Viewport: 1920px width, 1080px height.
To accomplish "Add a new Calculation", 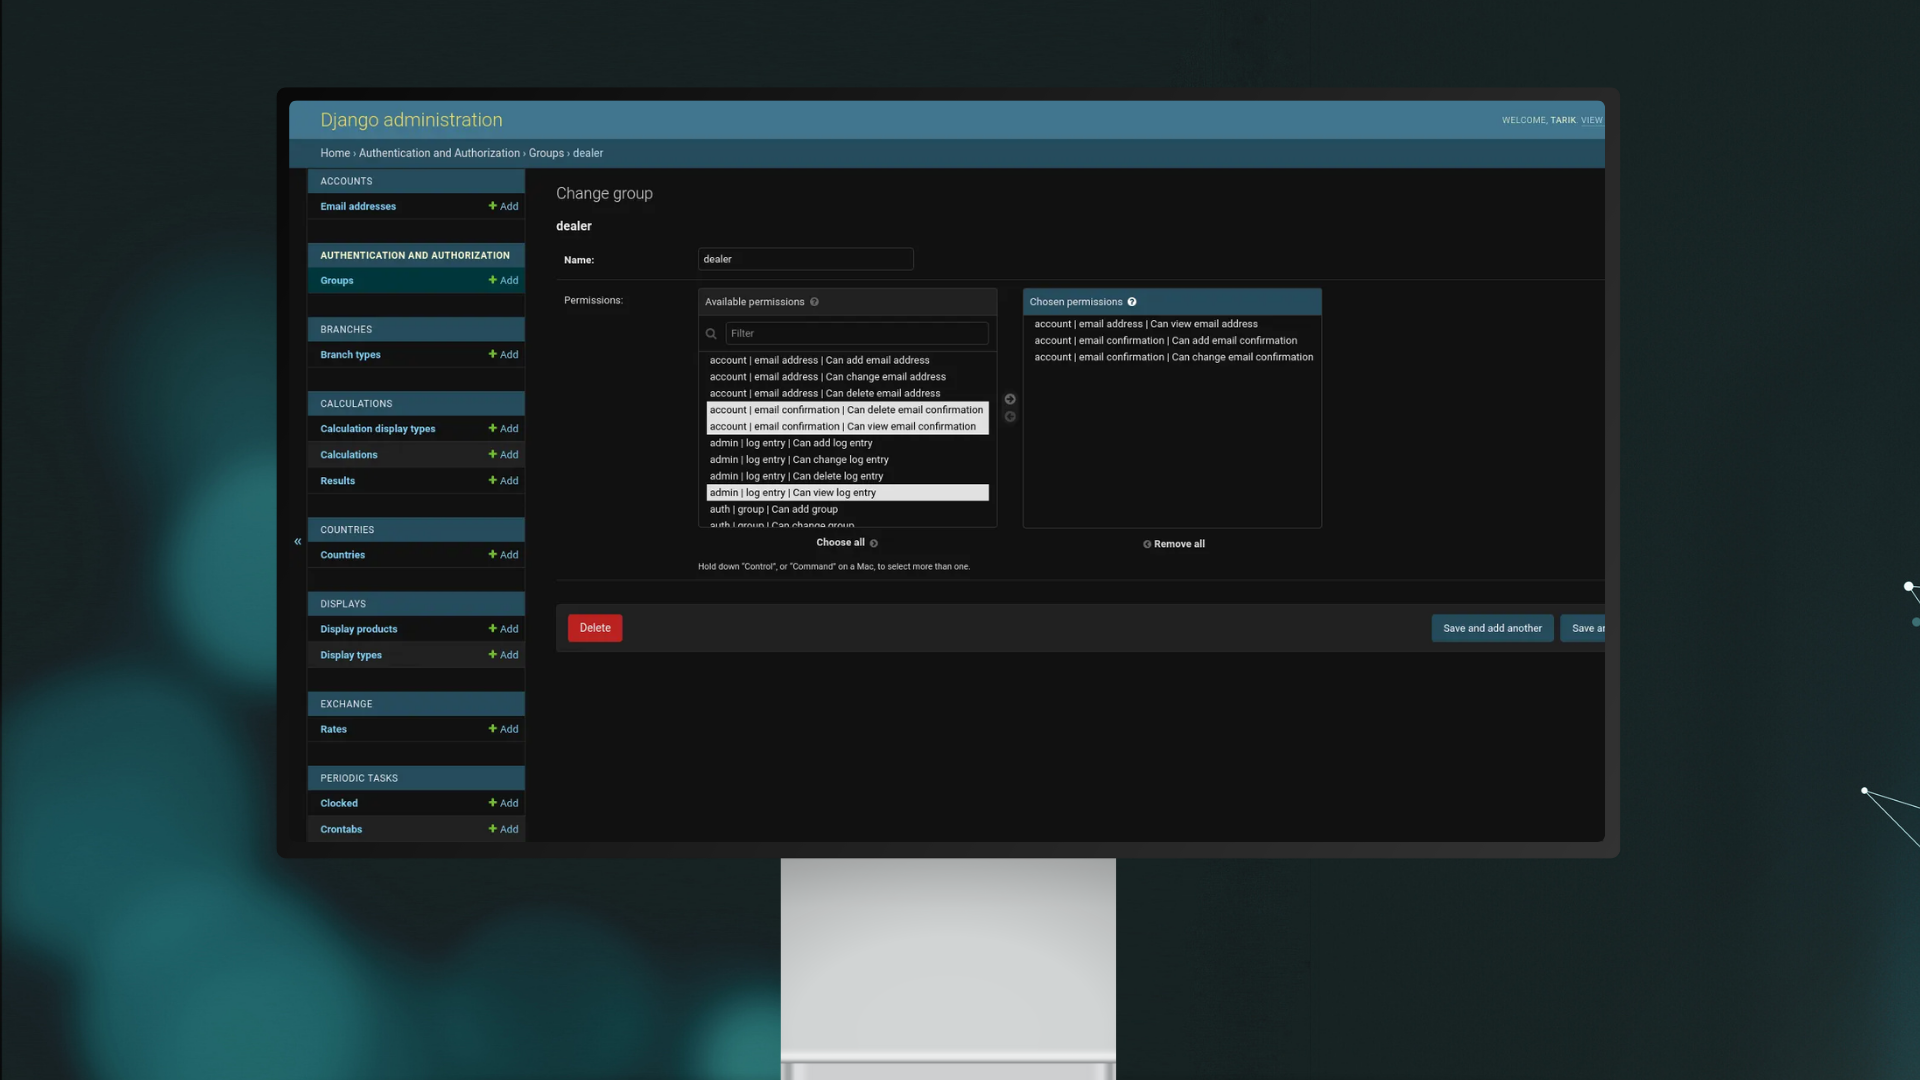I will click(x=503, y=454).
